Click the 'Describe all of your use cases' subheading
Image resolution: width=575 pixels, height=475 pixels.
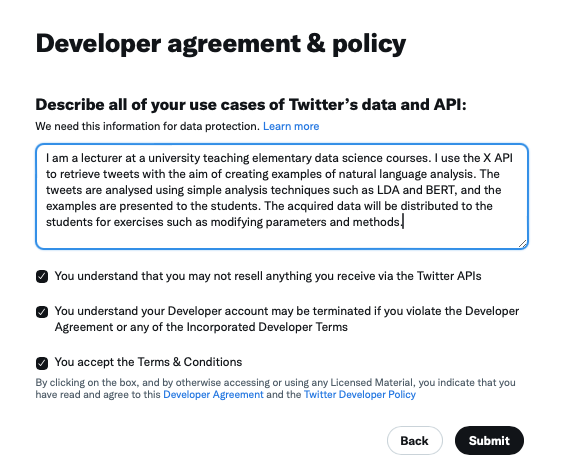tap(251, 105)
